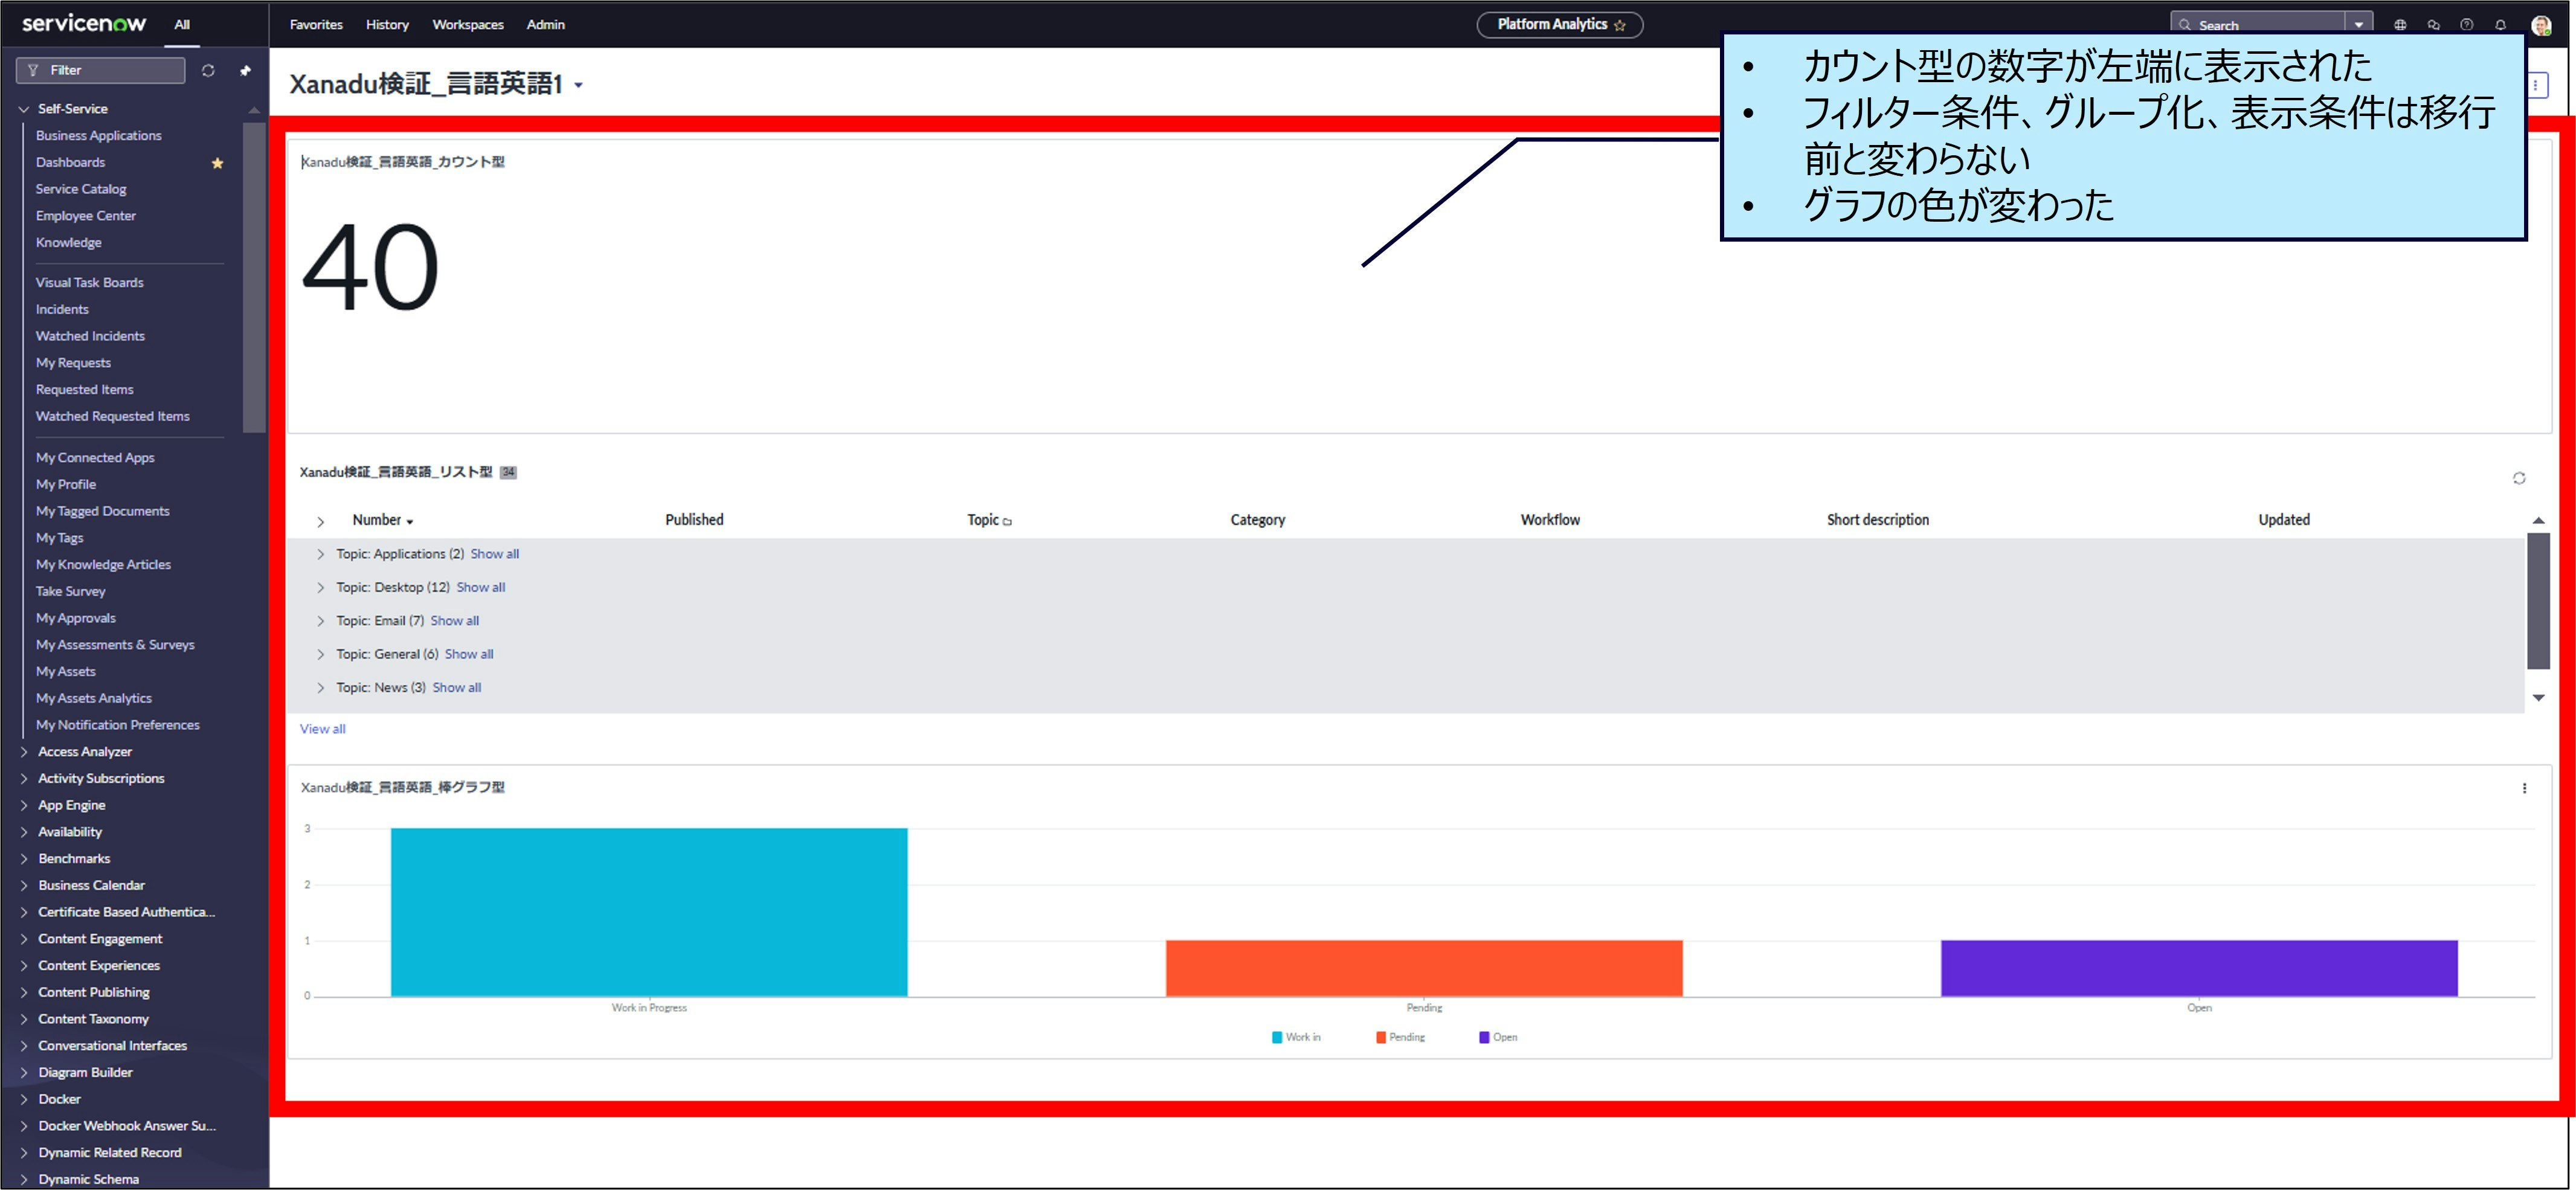Open the dashboard title dropdown arrow
Viewport: 2576px width, 1190px height.
coord(578,86)
